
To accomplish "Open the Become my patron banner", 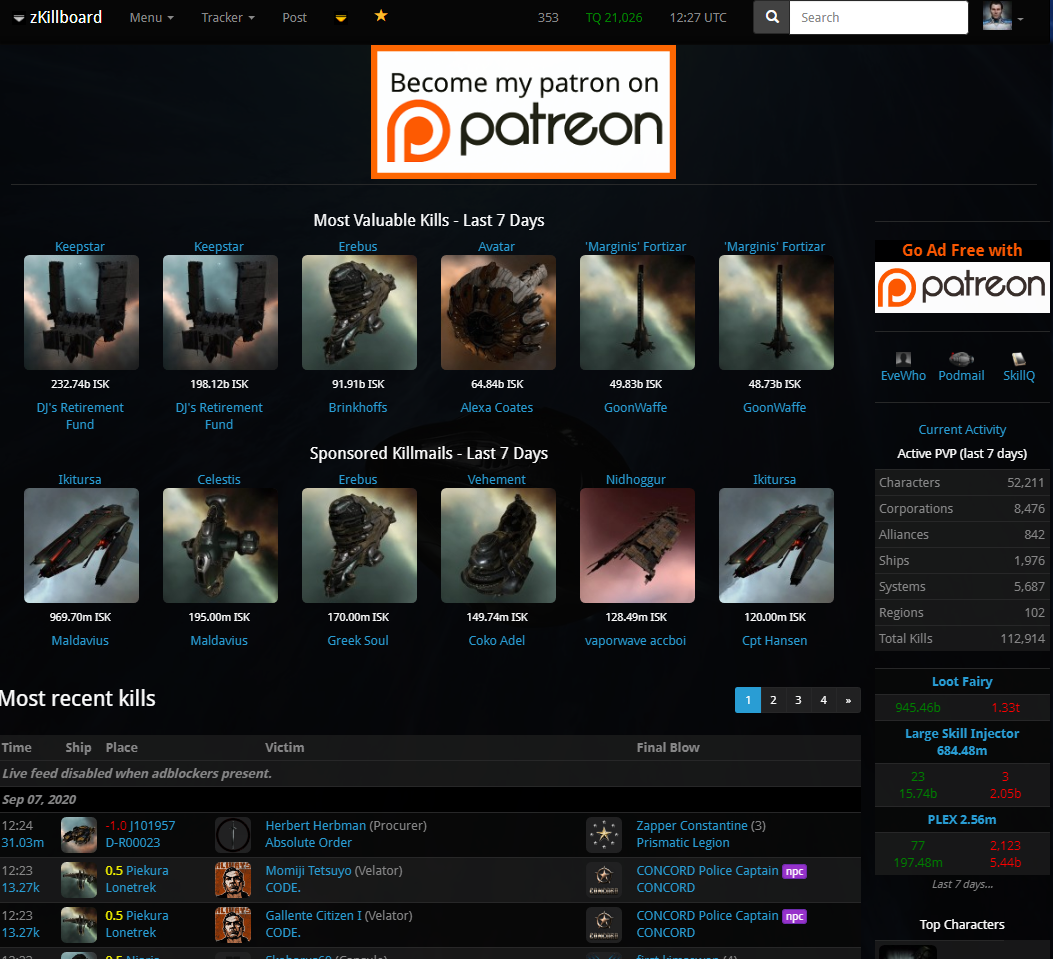I will tap(523, 112).
